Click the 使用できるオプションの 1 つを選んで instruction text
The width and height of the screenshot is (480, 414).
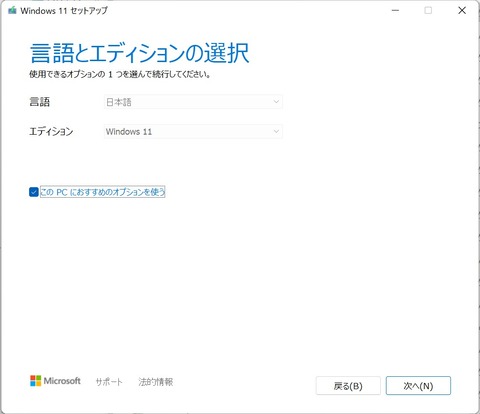click(120, 74)
